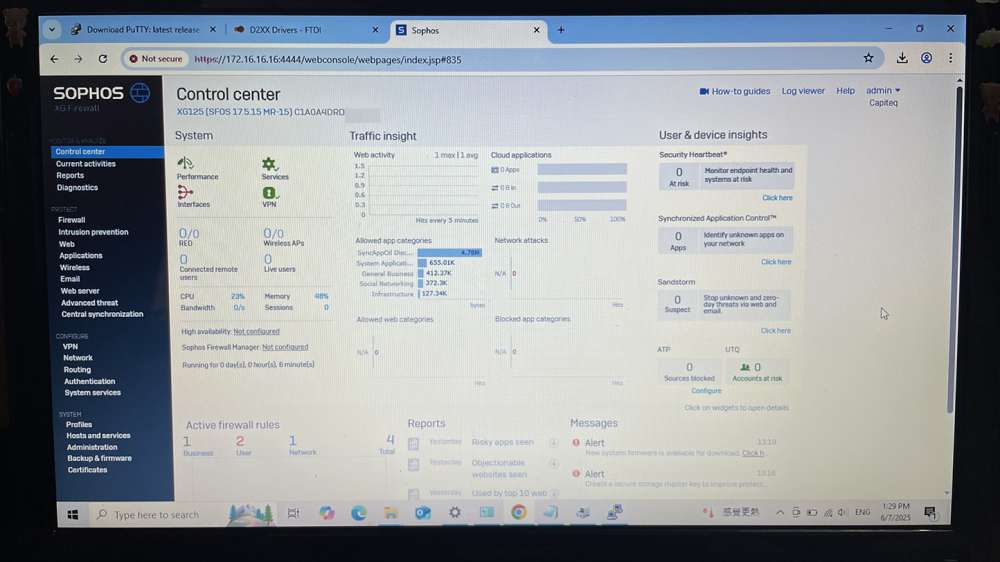The width and height of the screenshot is (1000, 562).
Task: Select Control center in sidebar
Action: (x=107, y=152)
